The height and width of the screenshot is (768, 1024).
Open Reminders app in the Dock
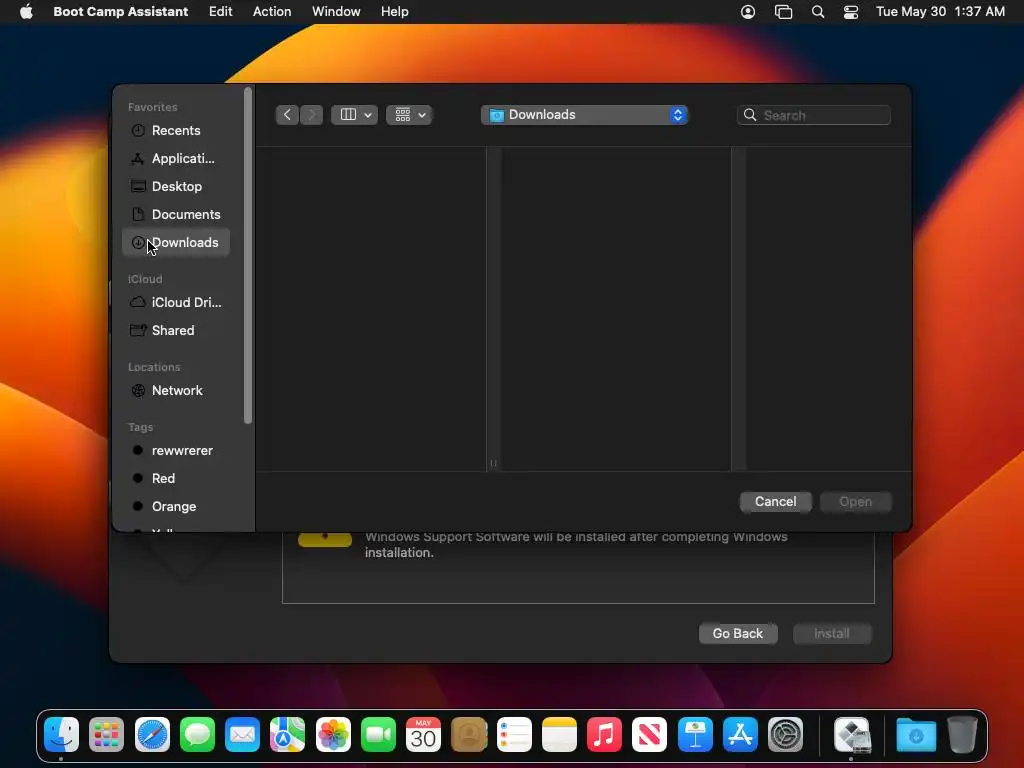514,735
